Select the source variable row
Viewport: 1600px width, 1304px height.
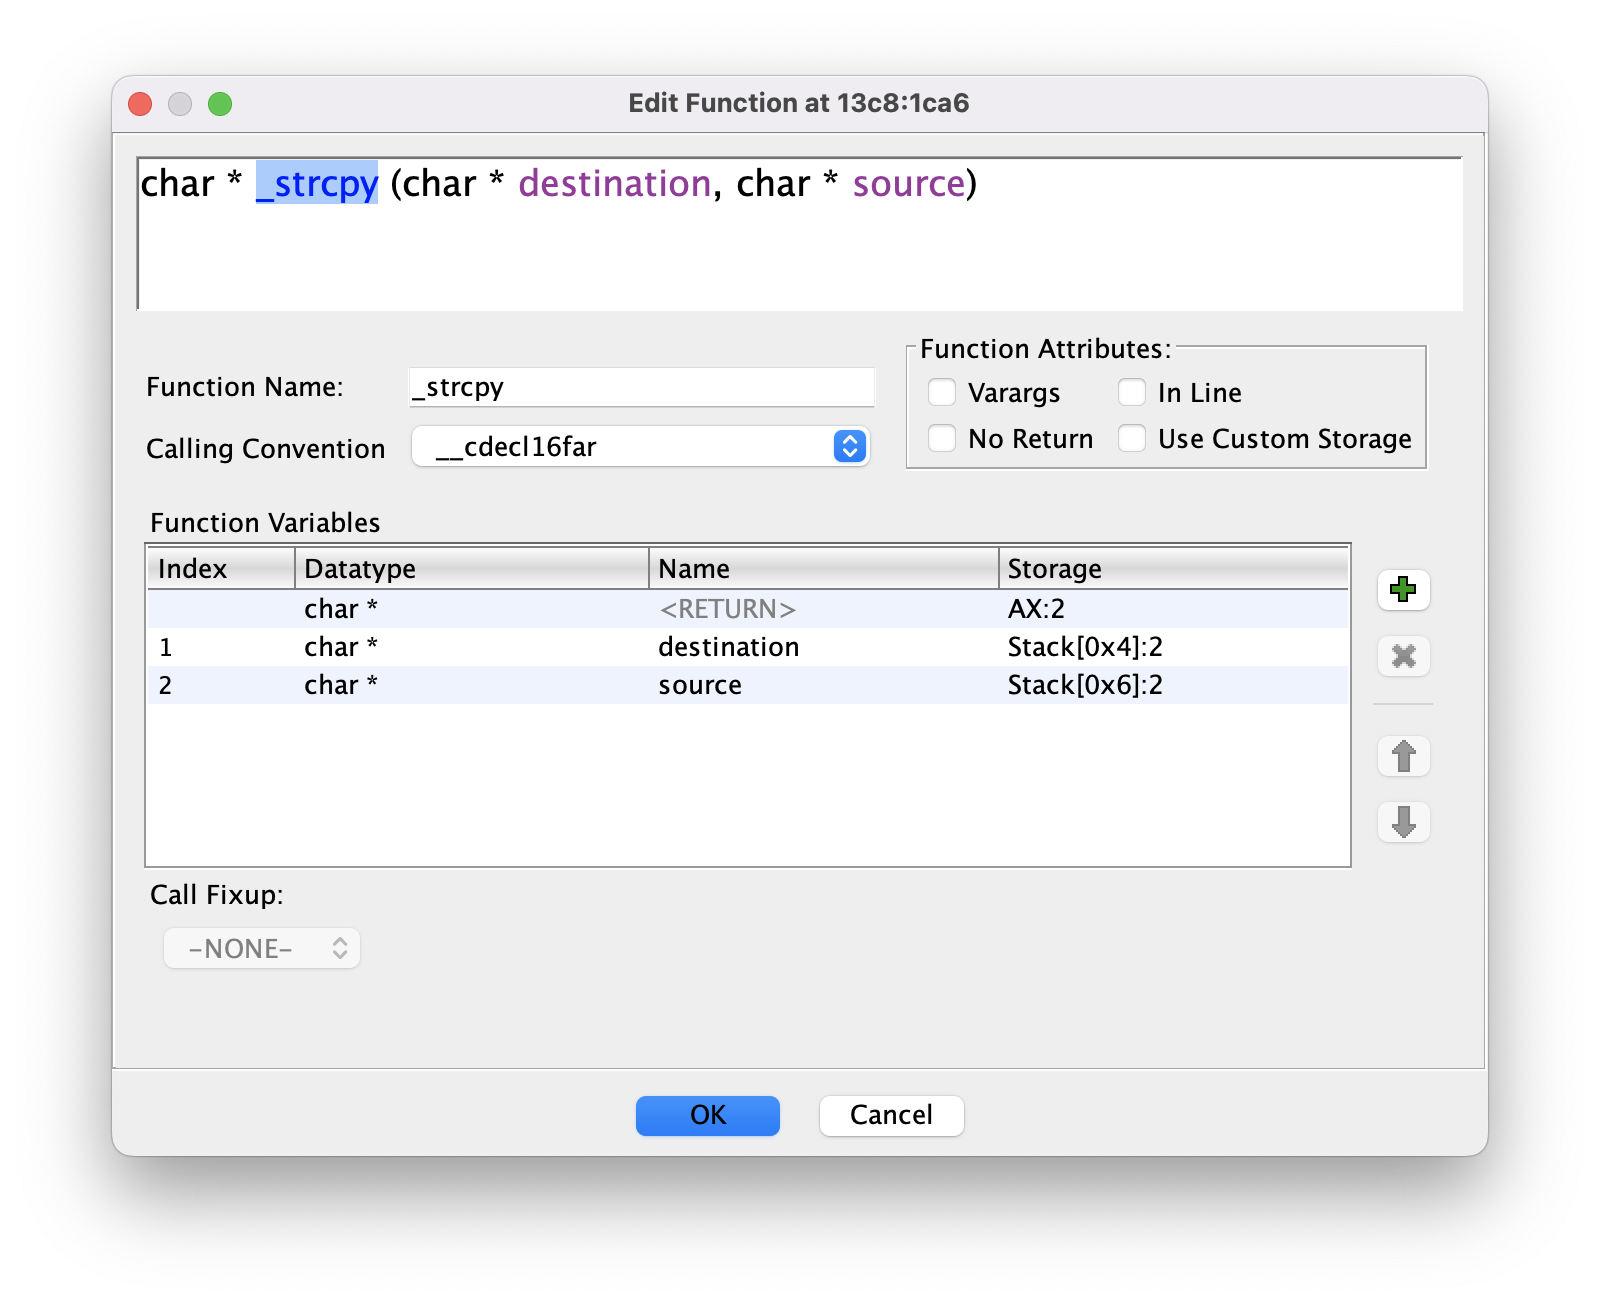[700, 685]
